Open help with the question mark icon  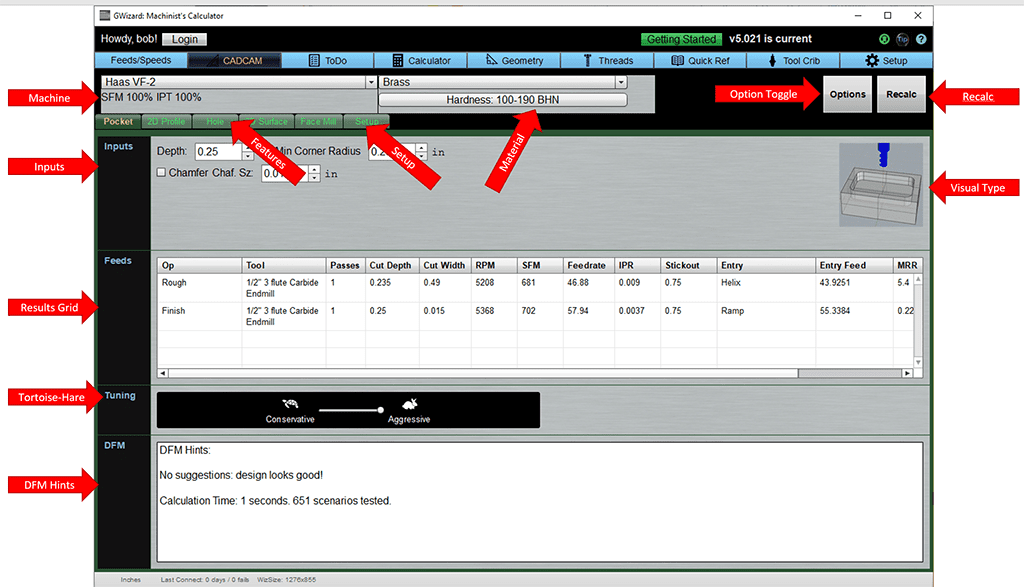pyautogui.click(x=921, y=39)
